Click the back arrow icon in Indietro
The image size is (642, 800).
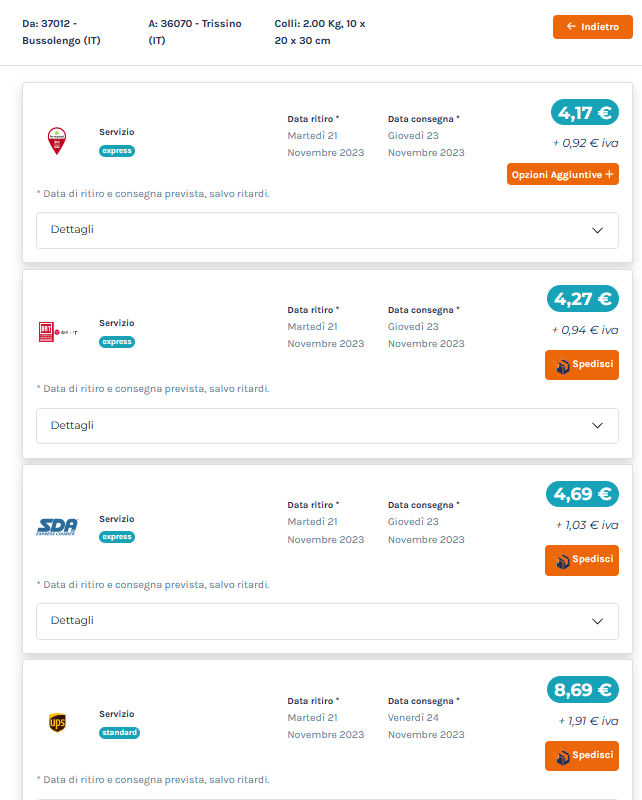[x=571, y=27]
